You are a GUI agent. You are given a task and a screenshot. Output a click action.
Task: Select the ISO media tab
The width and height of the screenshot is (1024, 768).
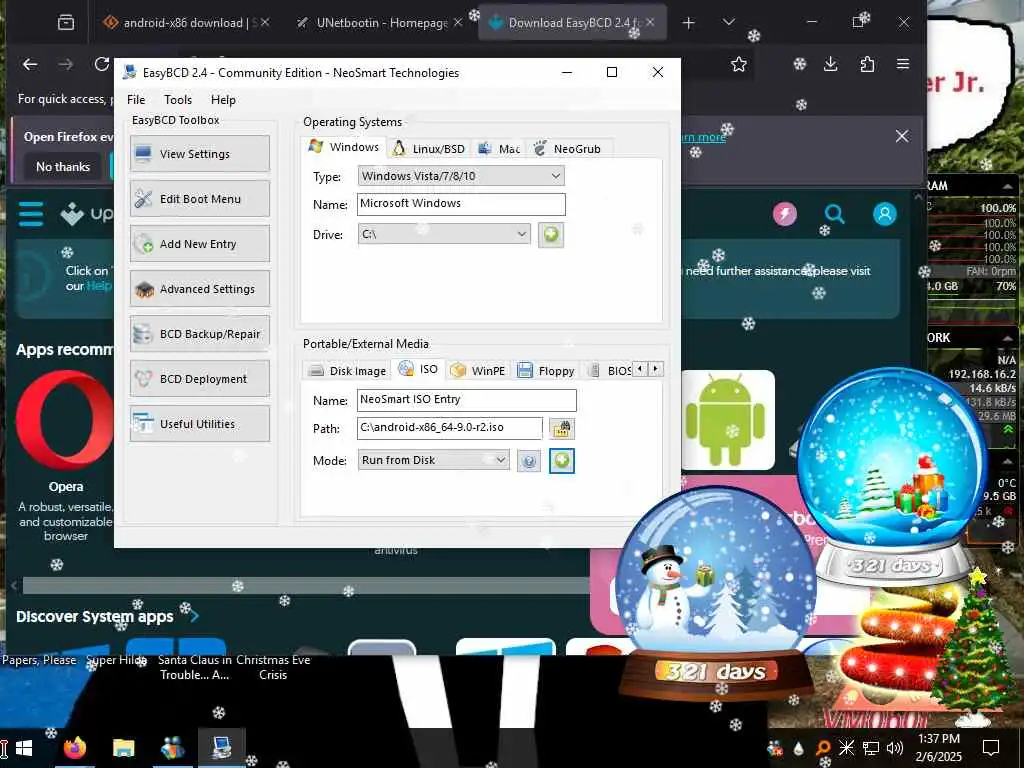point(419,369)
